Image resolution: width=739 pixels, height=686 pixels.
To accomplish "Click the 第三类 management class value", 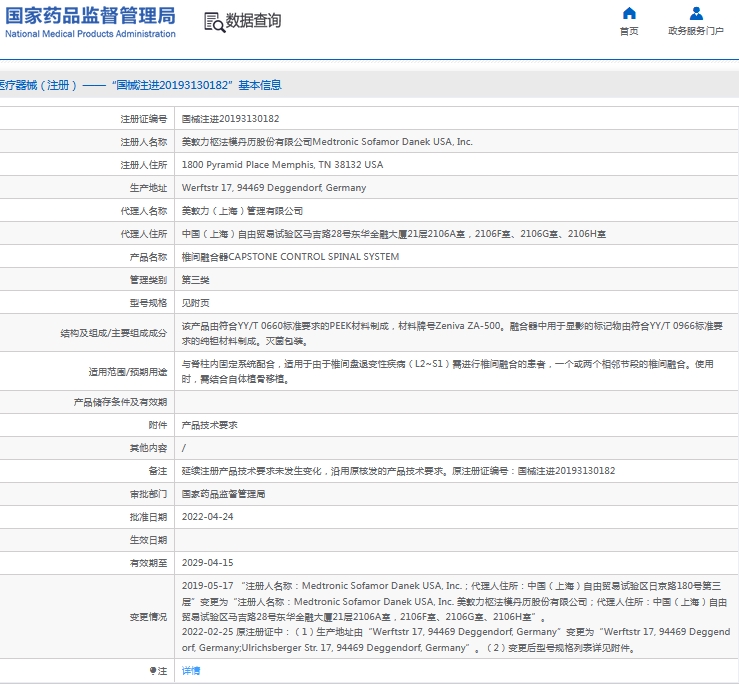I will [196, 280].
